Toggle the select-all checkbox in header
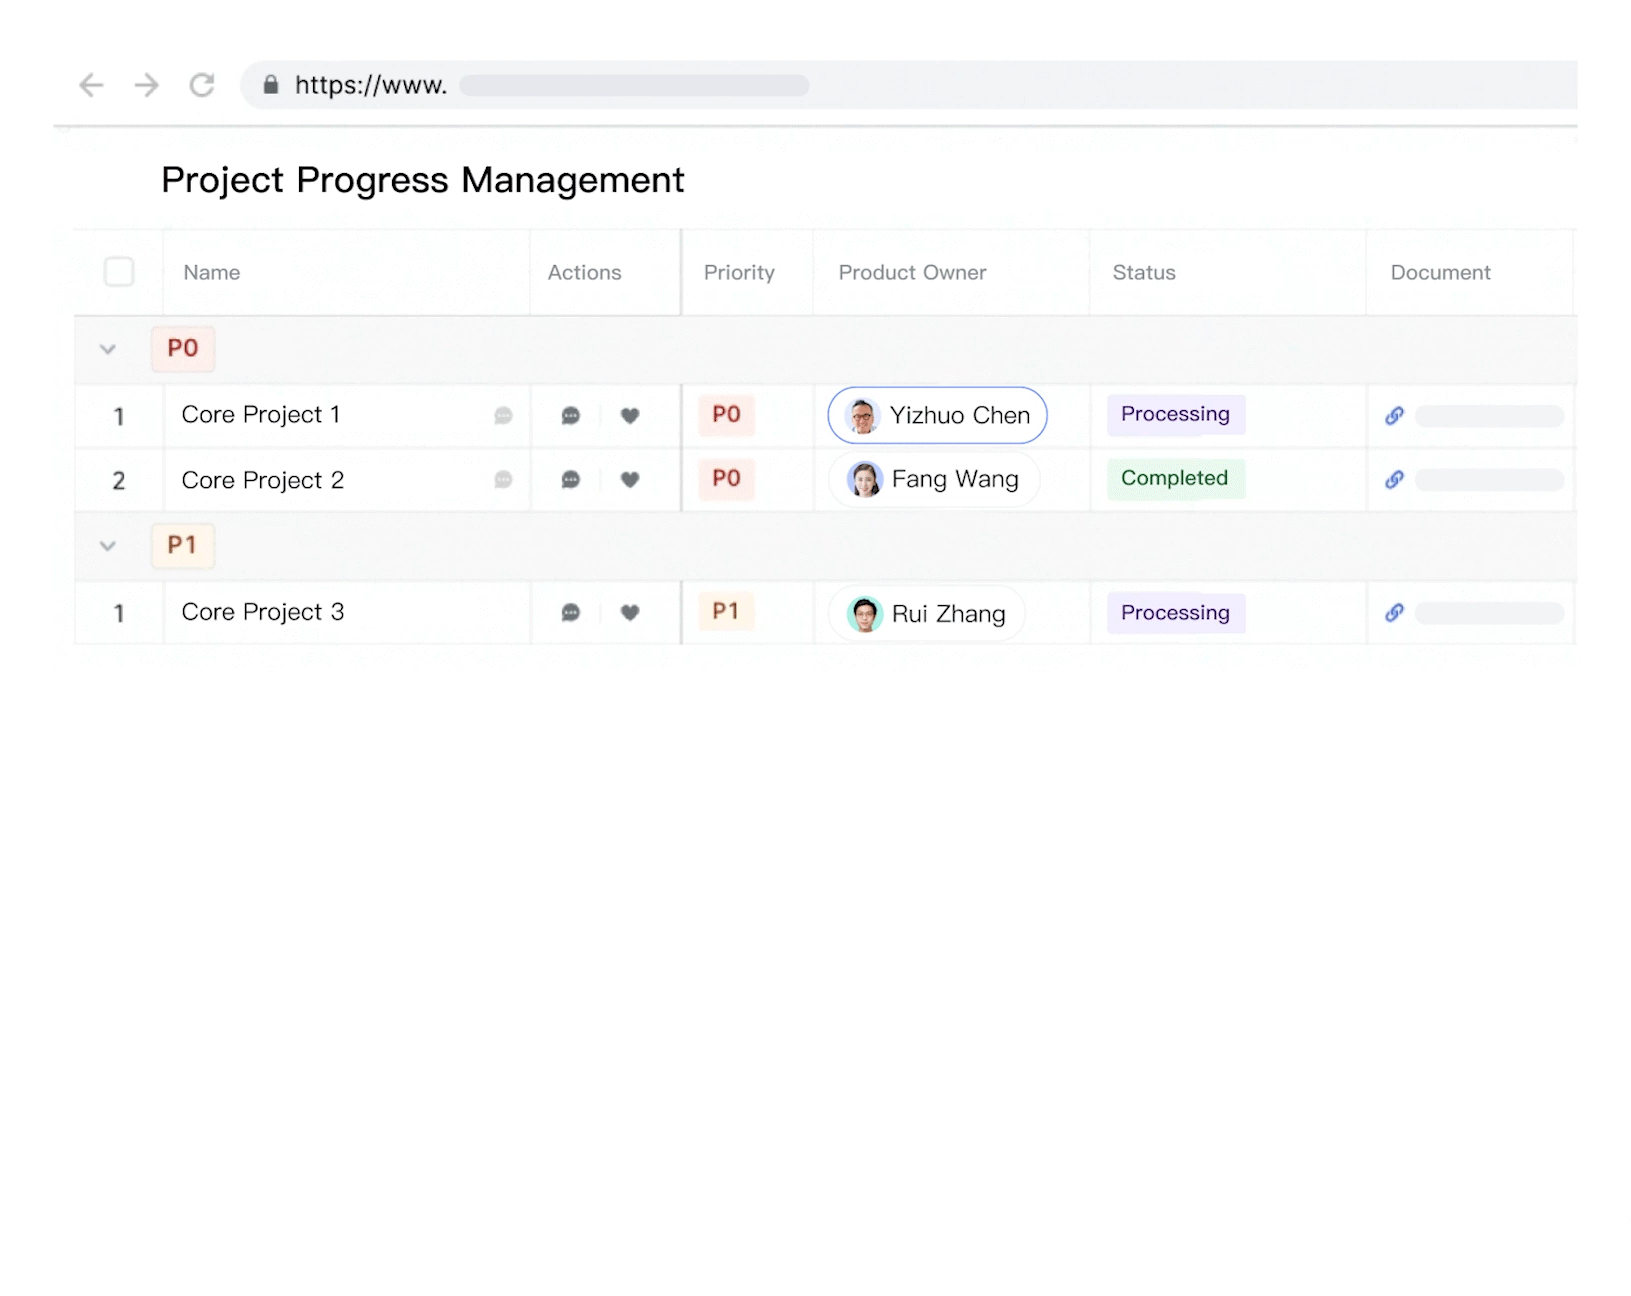 pos(119,272)
